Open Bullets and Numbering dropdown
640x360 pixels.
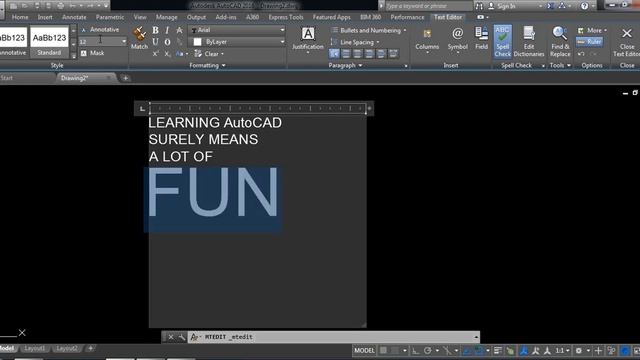(x=369, y=30)
